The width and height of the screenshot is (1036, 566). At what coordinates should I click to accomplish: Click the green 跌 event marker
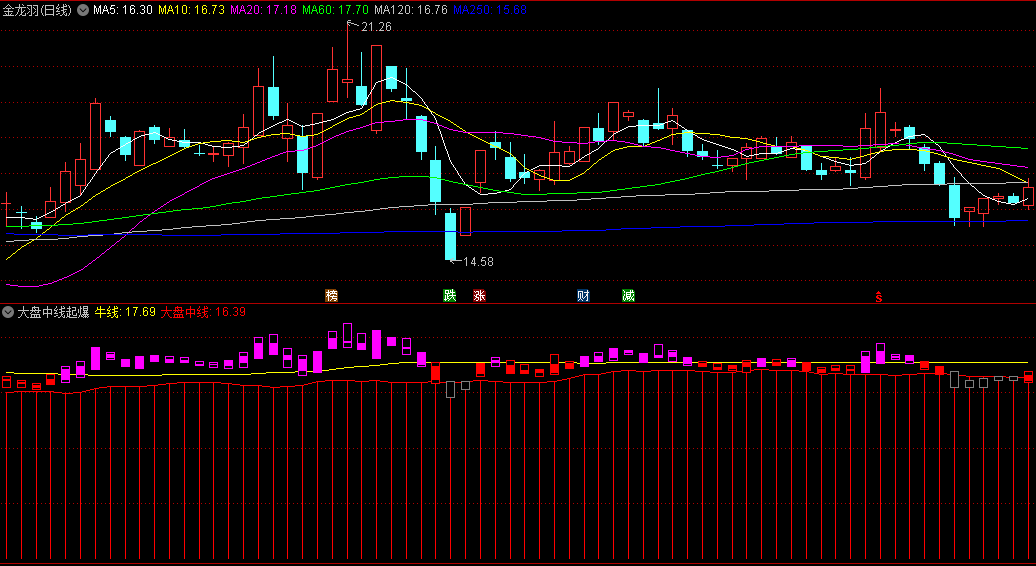click(x=450, y=296)
